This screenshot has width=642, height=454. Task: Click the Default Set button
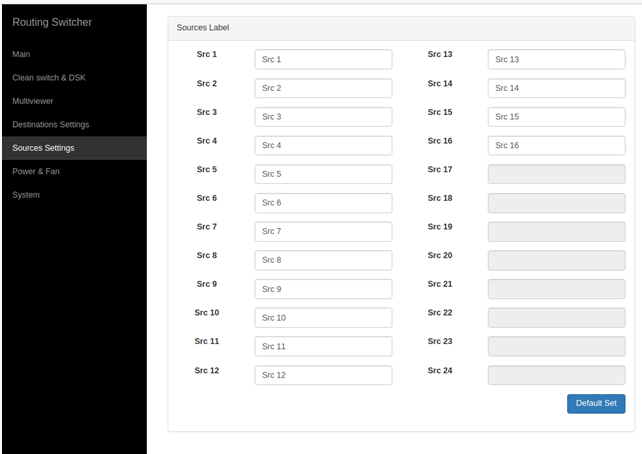(596, 403)
